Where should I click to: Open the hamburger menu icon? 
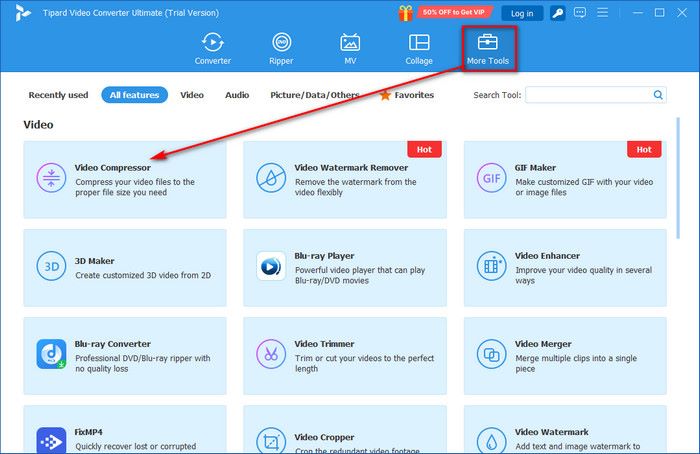click(602, 12)
